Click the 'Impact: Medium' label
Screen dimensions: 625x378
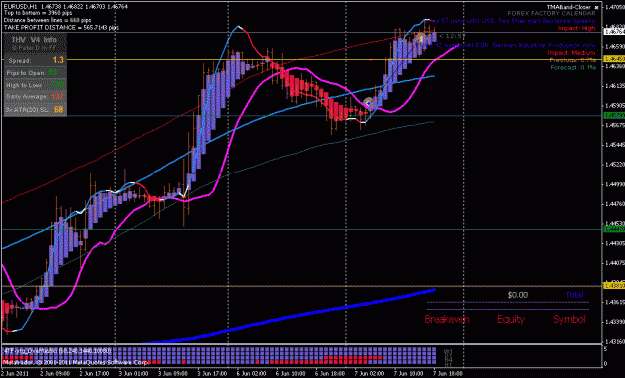click(571, 53)
